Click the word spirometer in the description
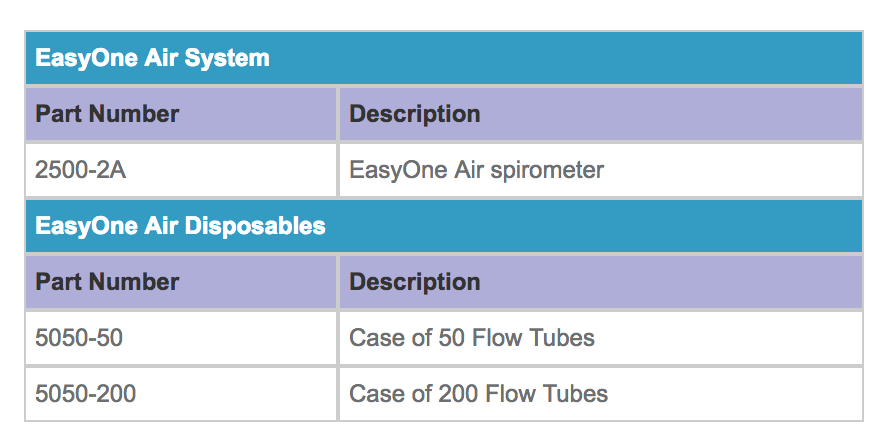 pyautogui.click(x=547, y=171)
